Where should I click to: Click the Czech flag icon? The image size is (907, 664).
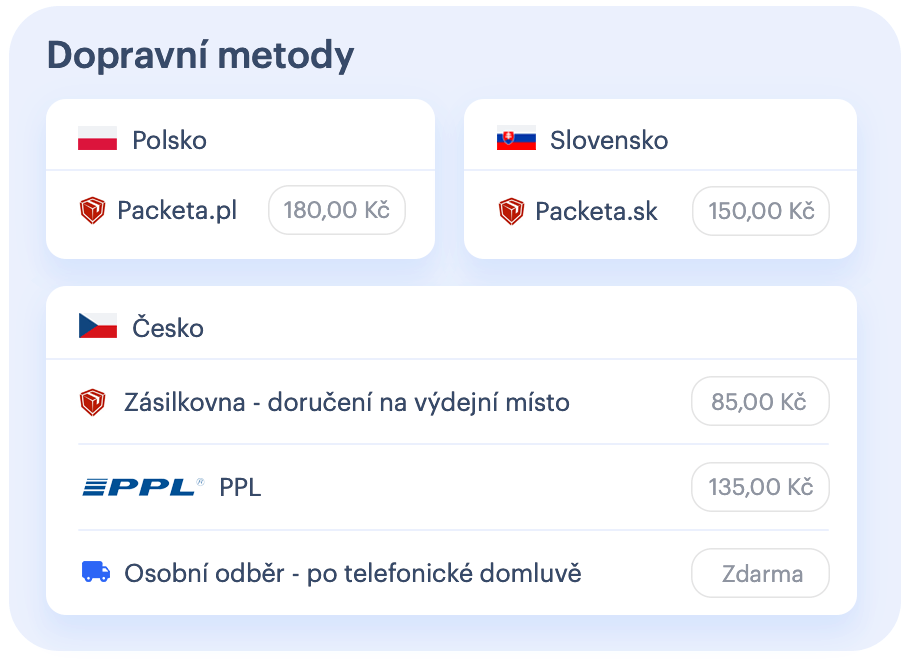click(96, 327)
